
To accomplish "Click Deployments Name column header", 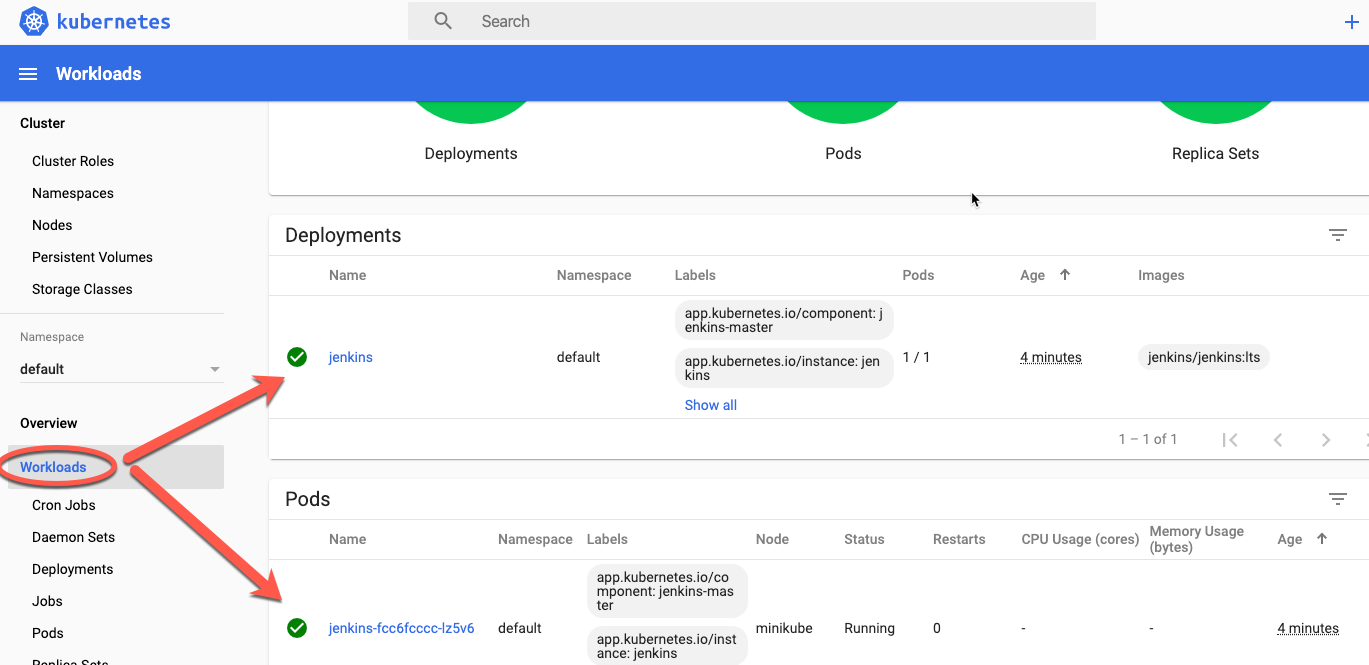I will click(x=347, y=275).
